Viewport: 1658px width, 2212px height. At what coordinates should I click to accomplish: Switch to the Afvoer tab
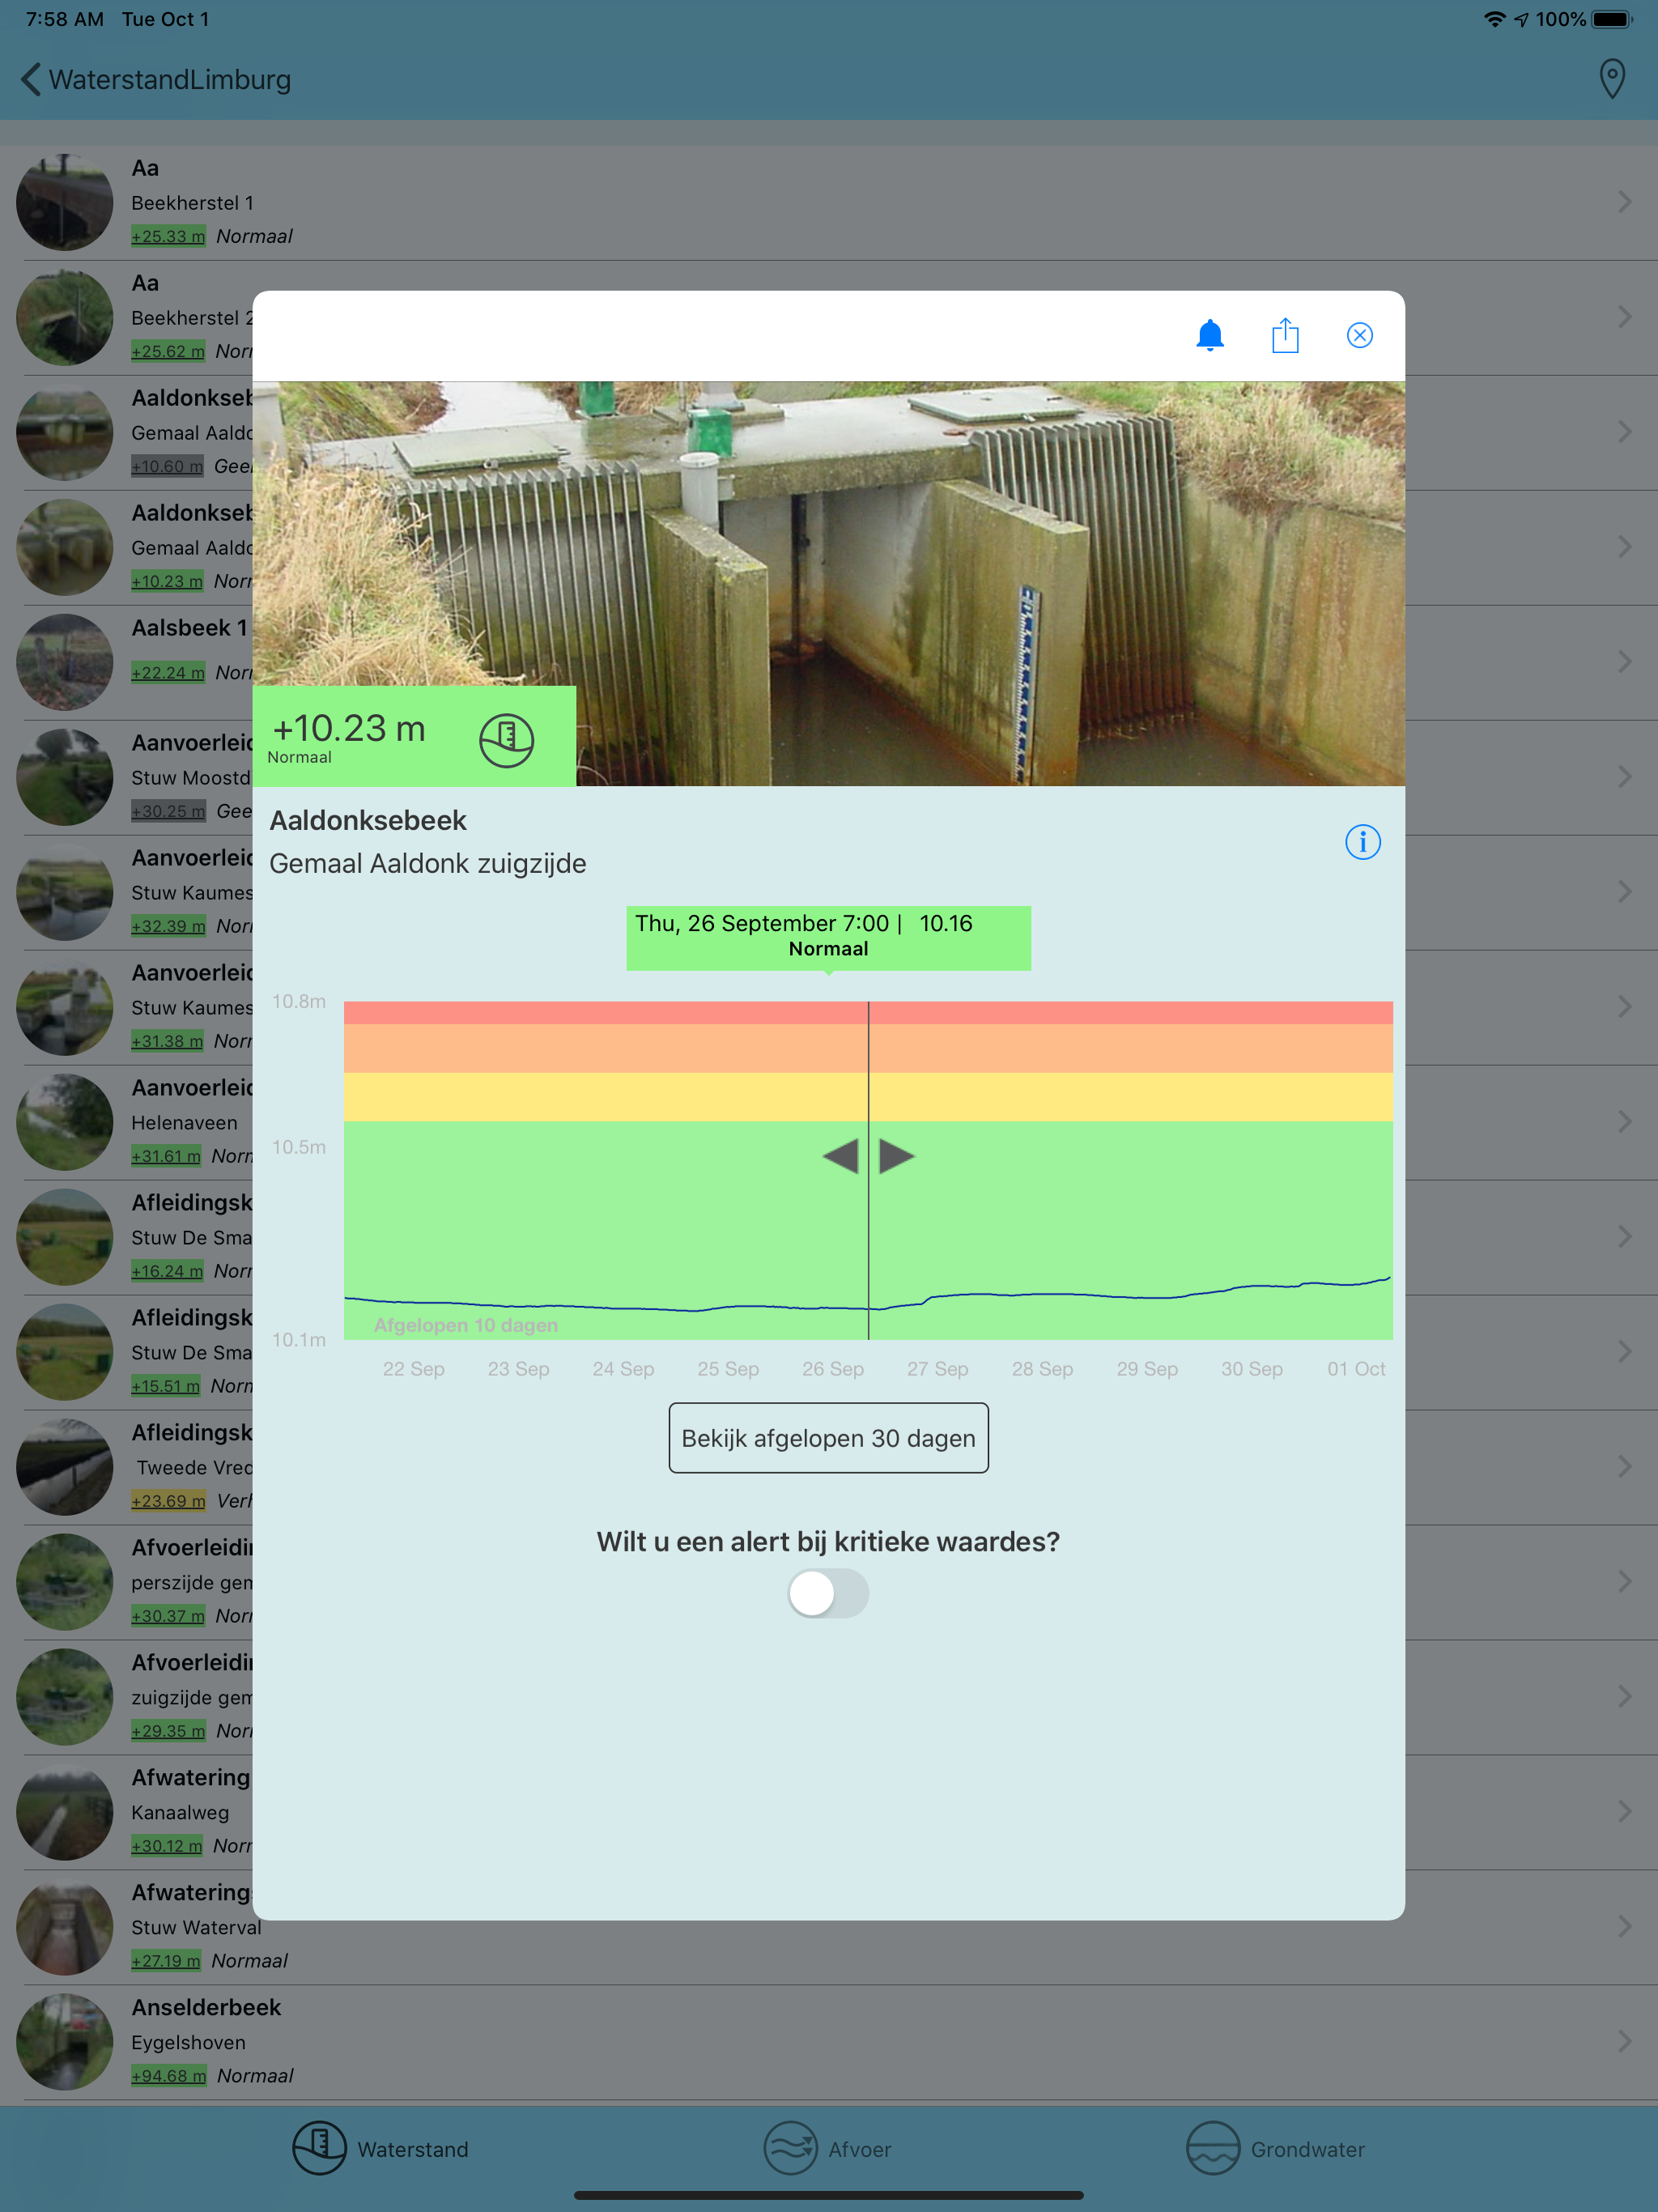click(828, 2148)
